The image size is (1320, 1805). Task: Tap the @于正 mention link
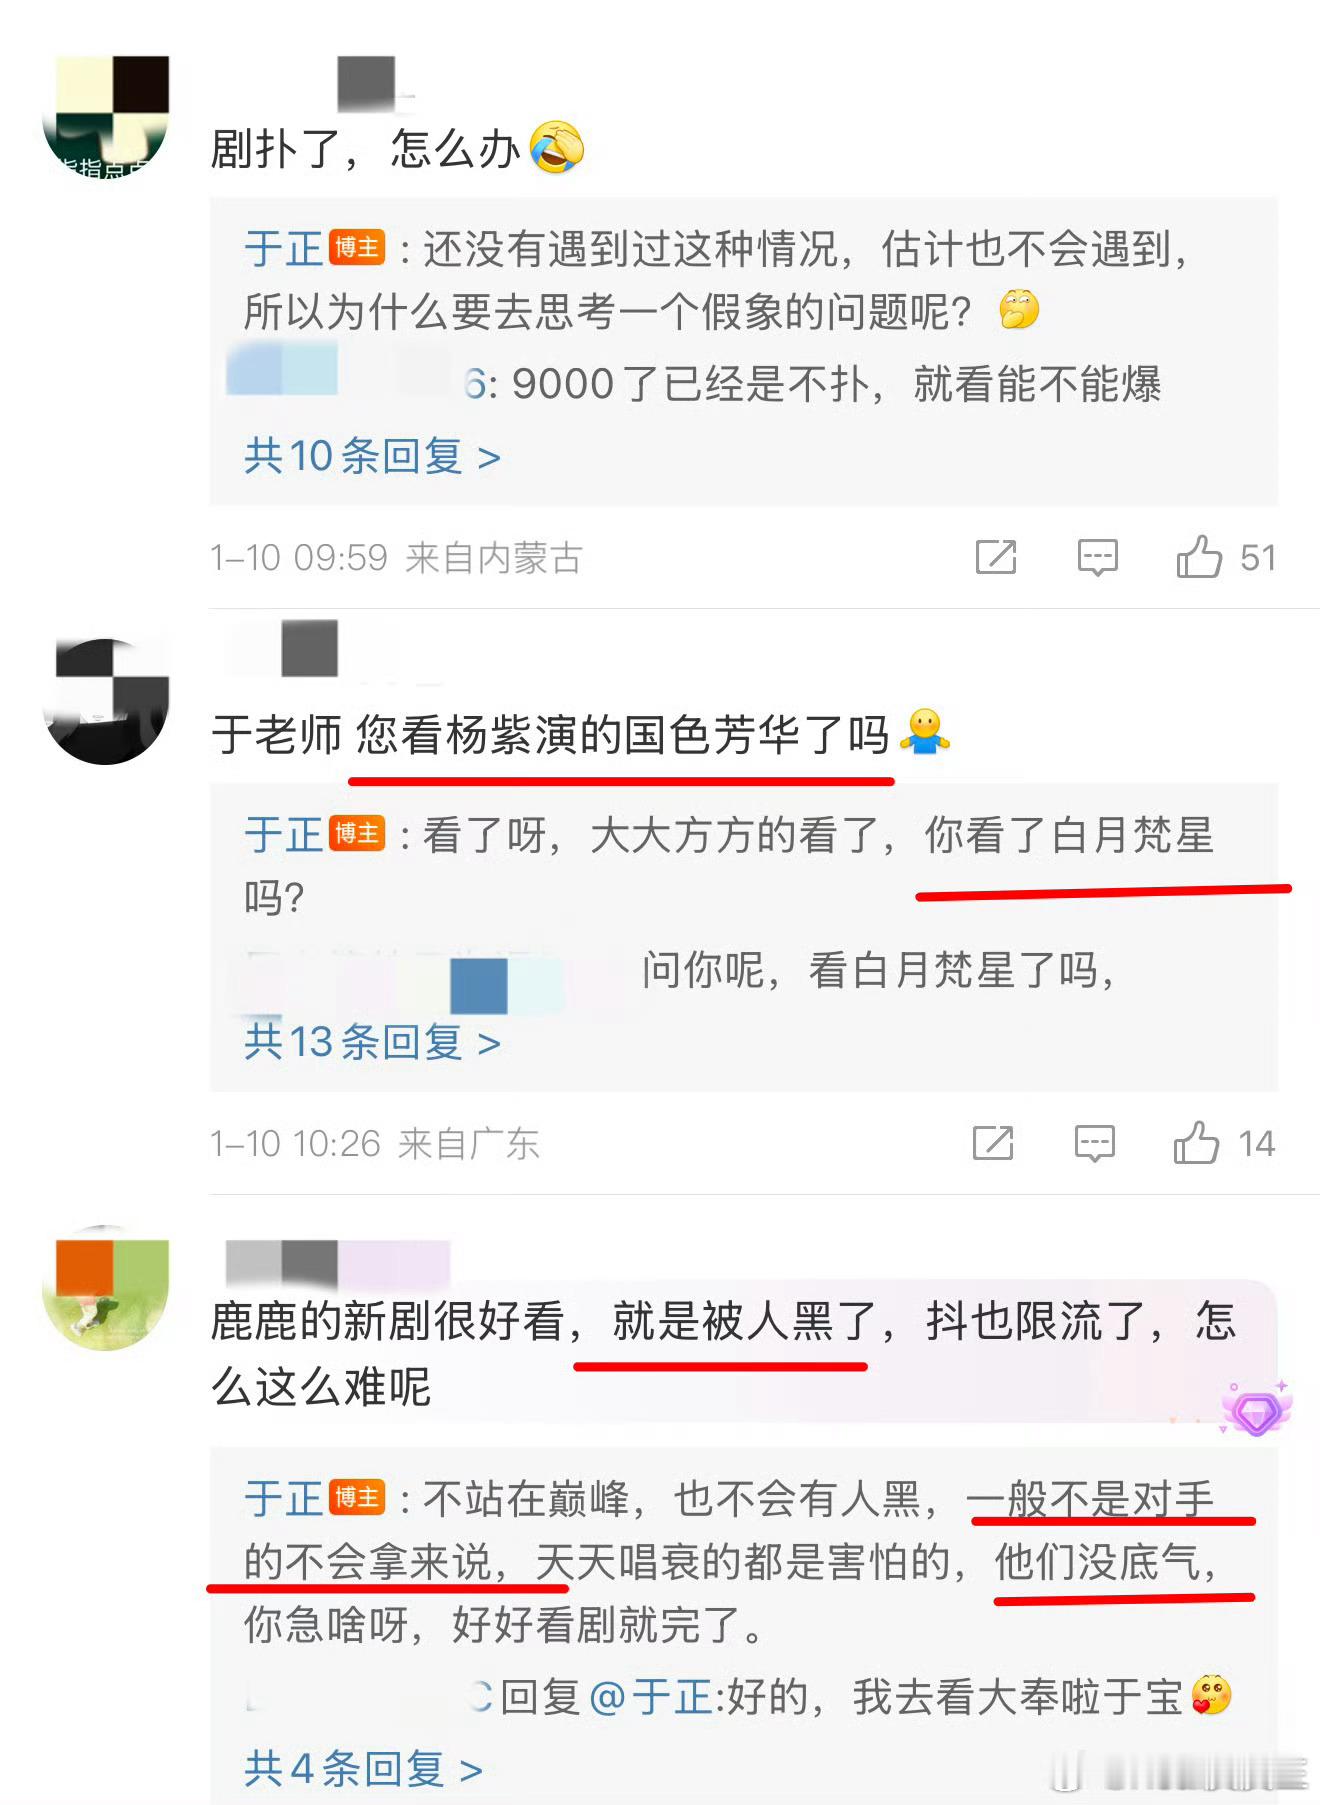point(651,1697)
